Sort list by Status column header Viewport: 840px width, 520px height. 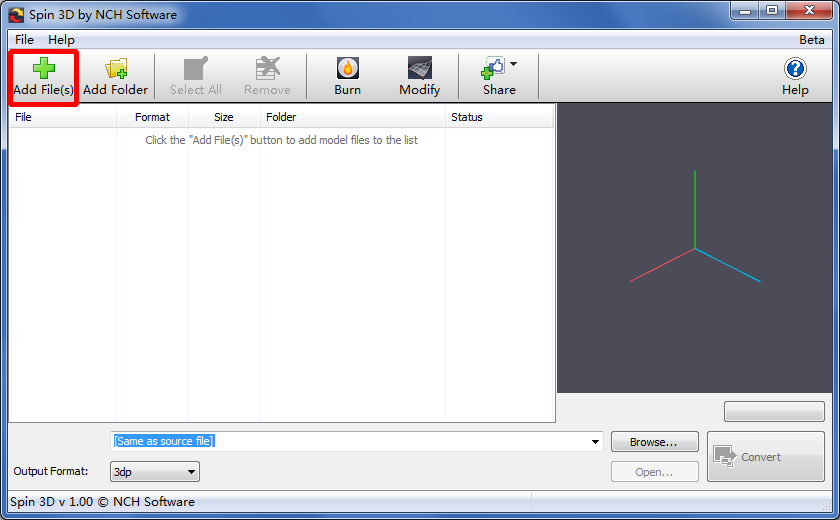tap(499, 117)
